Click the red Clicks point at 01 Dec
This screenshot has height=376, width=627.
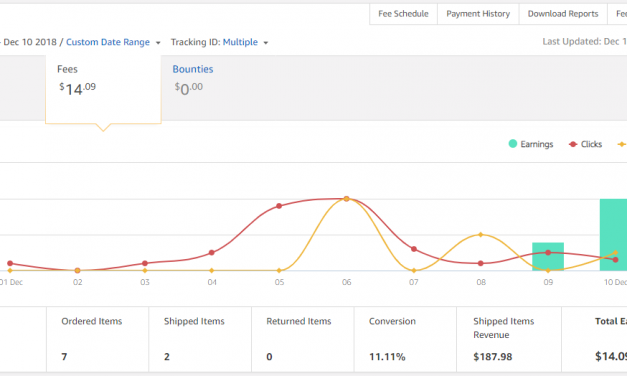pyautogui.click(x=10, y=263)
